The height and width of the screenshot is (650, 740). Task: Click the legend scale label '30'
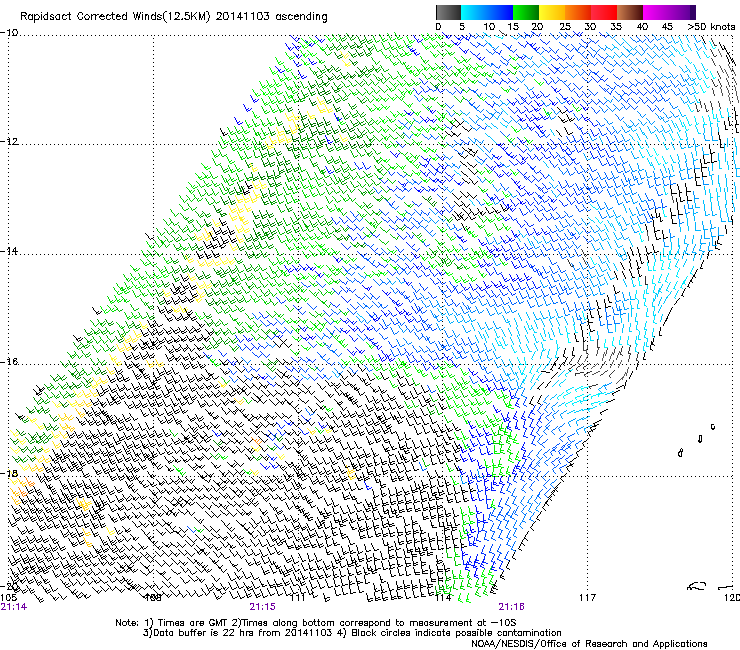click(x=590, y=27)
